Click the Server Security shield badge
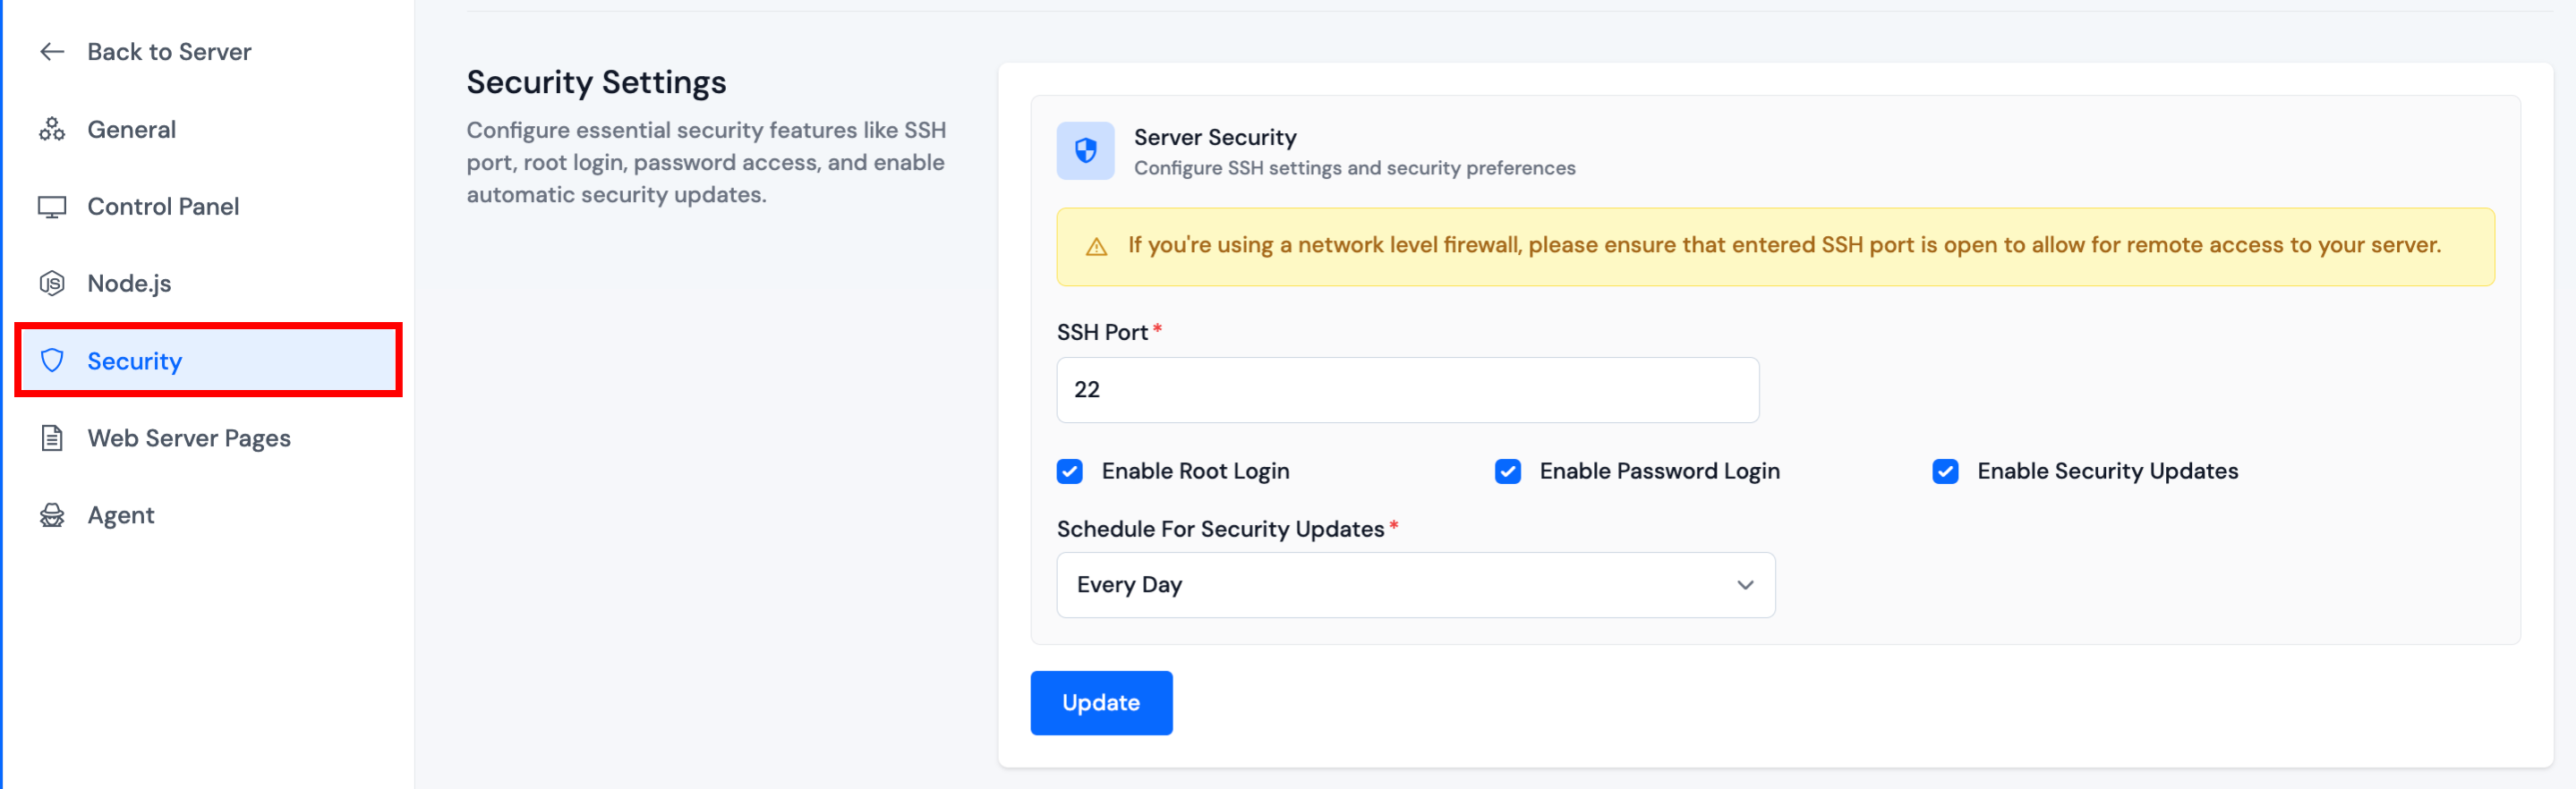The image size is (2576, 789). point(1085,151)
